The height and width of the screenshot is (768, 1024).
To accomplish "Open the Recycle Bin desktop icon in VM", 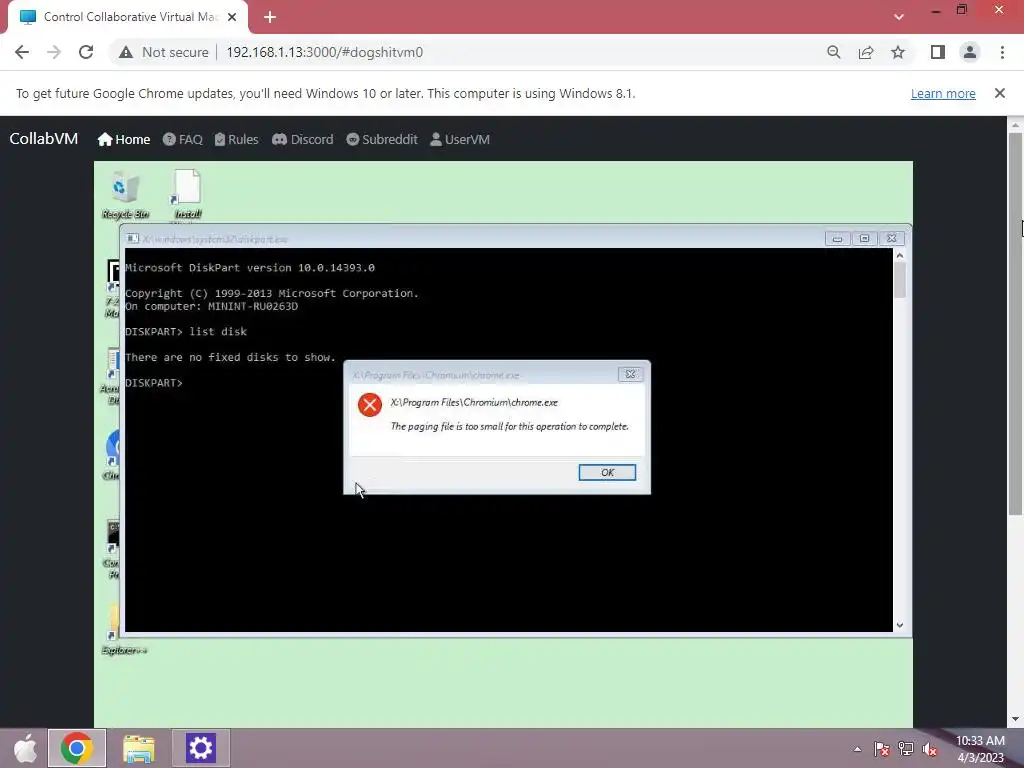I will (125, 195).
